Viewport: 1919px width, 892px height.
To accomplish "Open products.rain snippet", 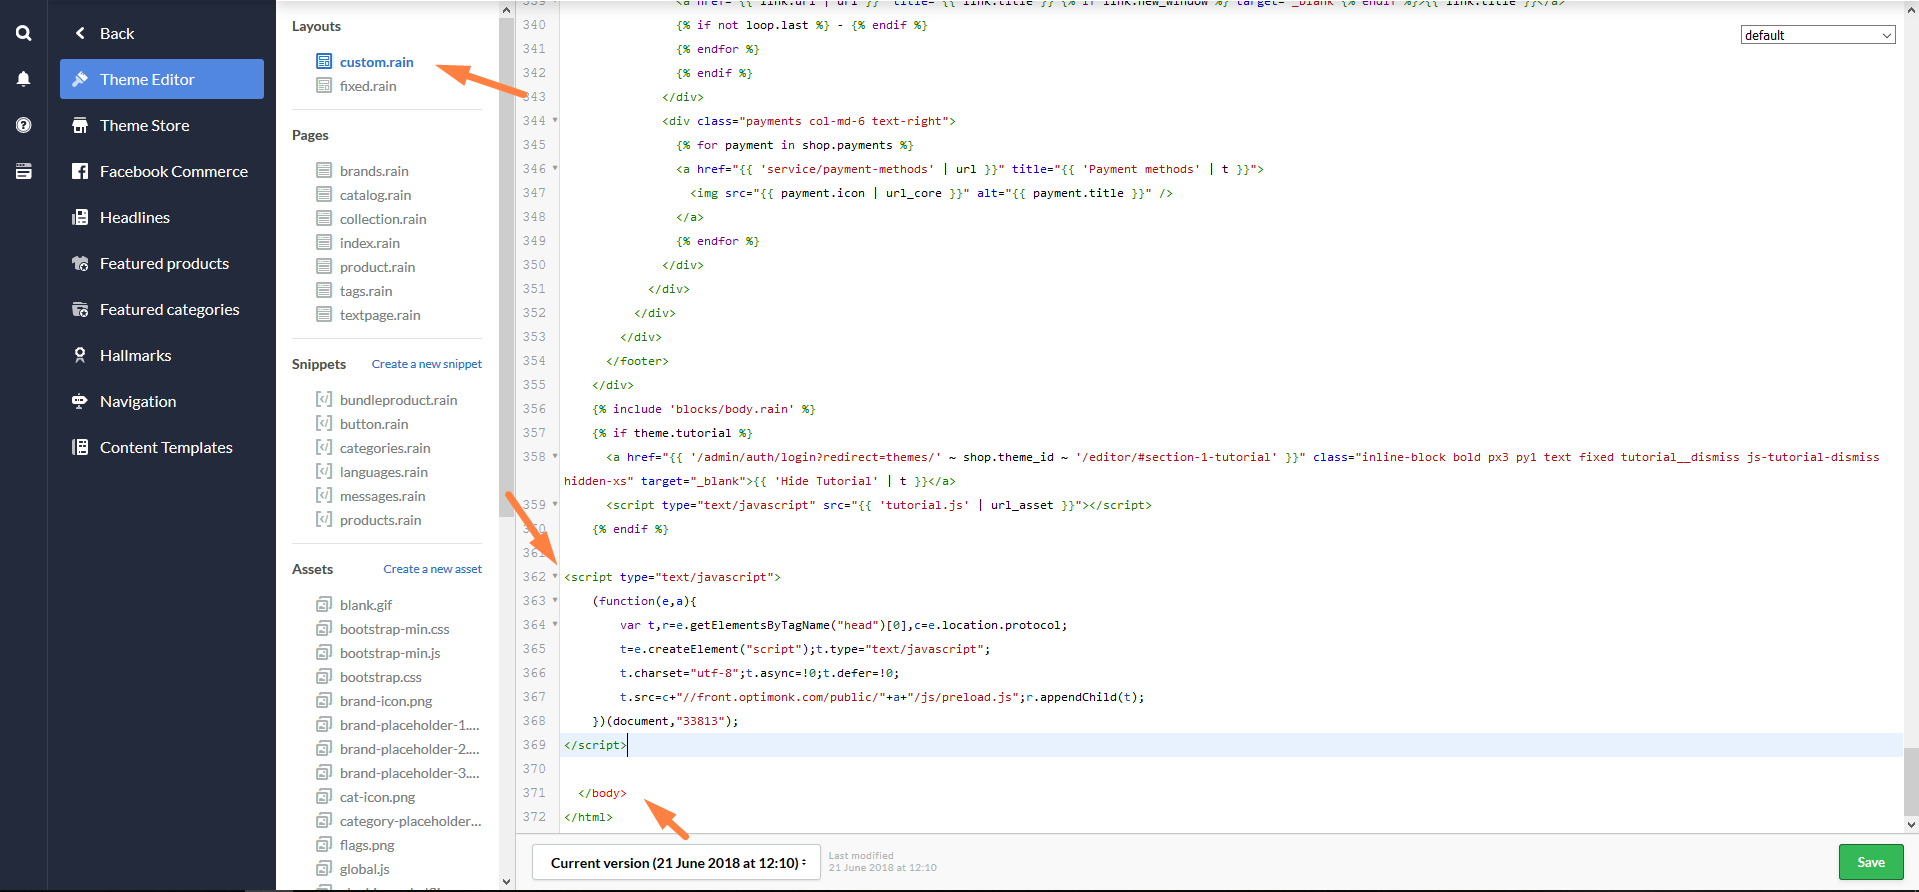I will point(380,520).
